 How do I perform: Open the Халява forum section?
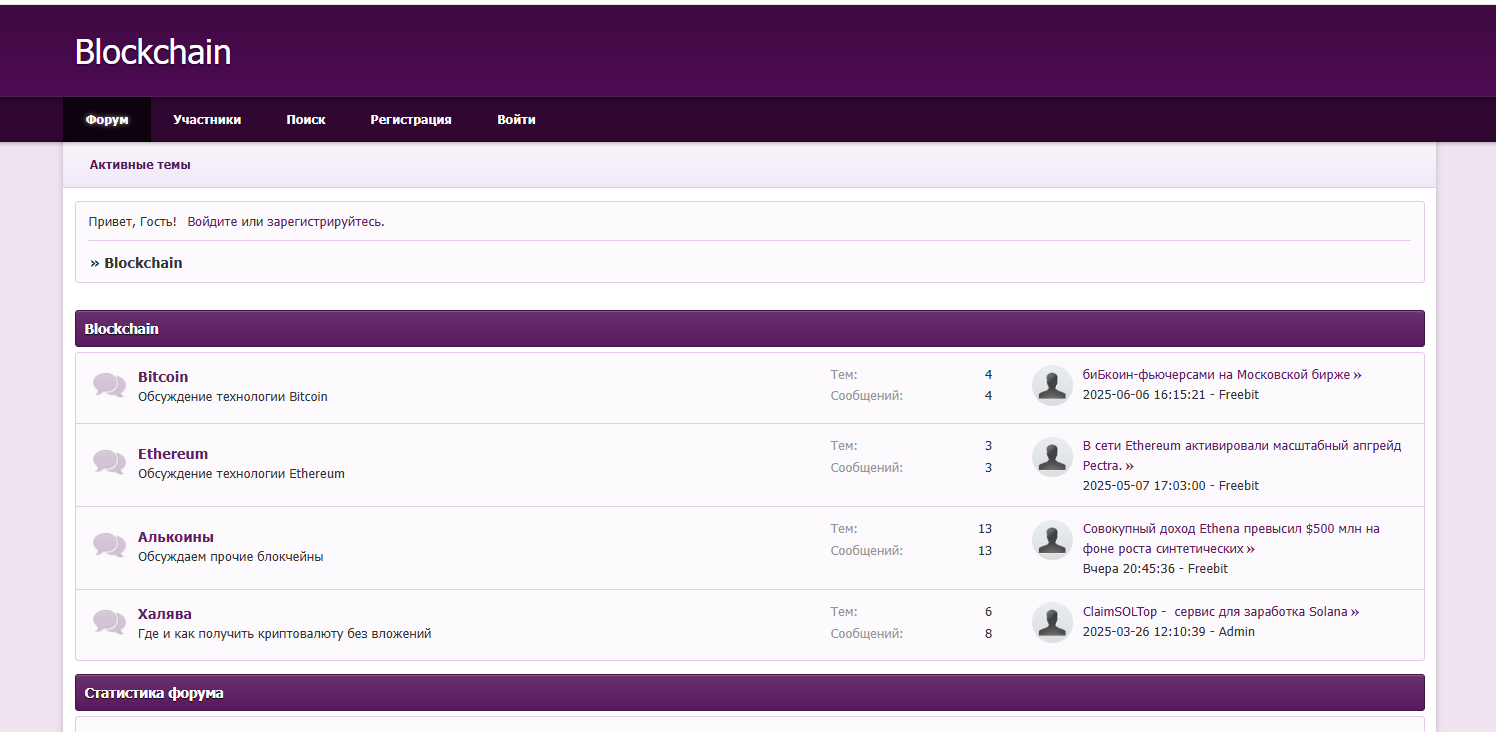(x=165, y=614)
